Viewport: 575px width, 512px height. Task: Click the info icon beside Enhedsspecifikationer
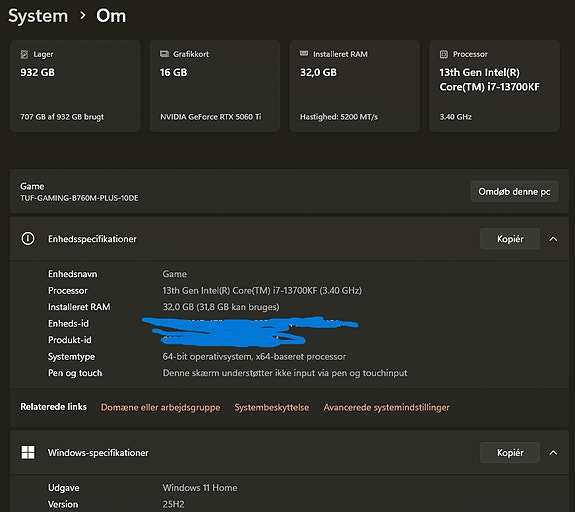(28, 238)
